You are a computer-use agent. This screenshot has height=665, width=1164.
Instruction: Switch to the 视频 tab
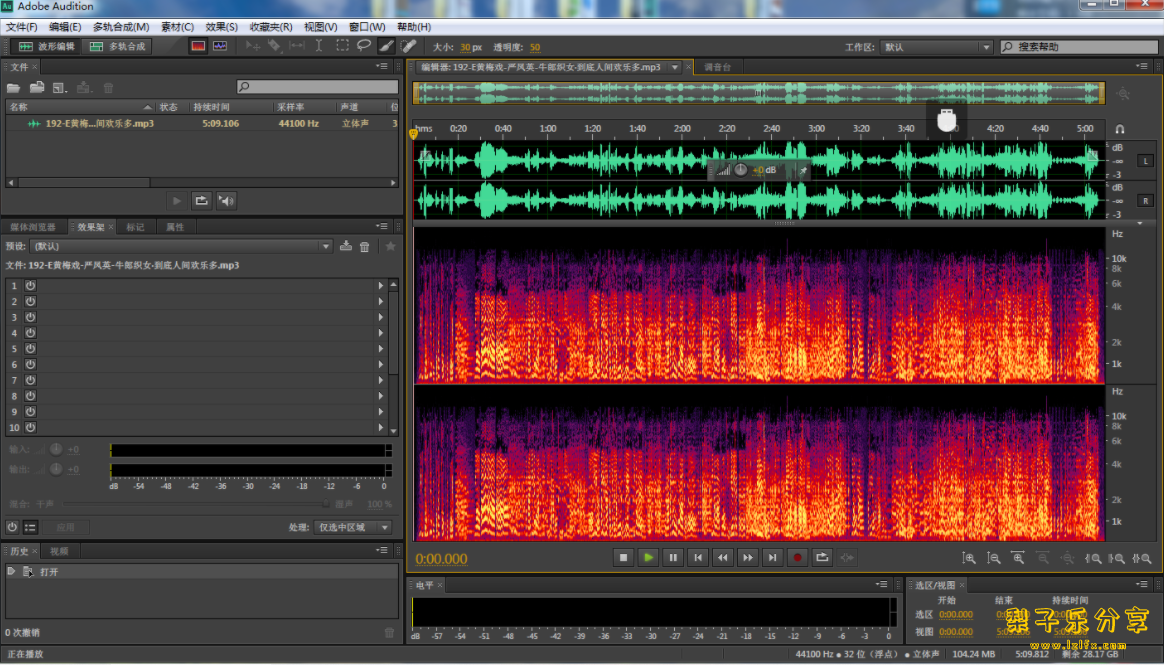click(59, 551)
